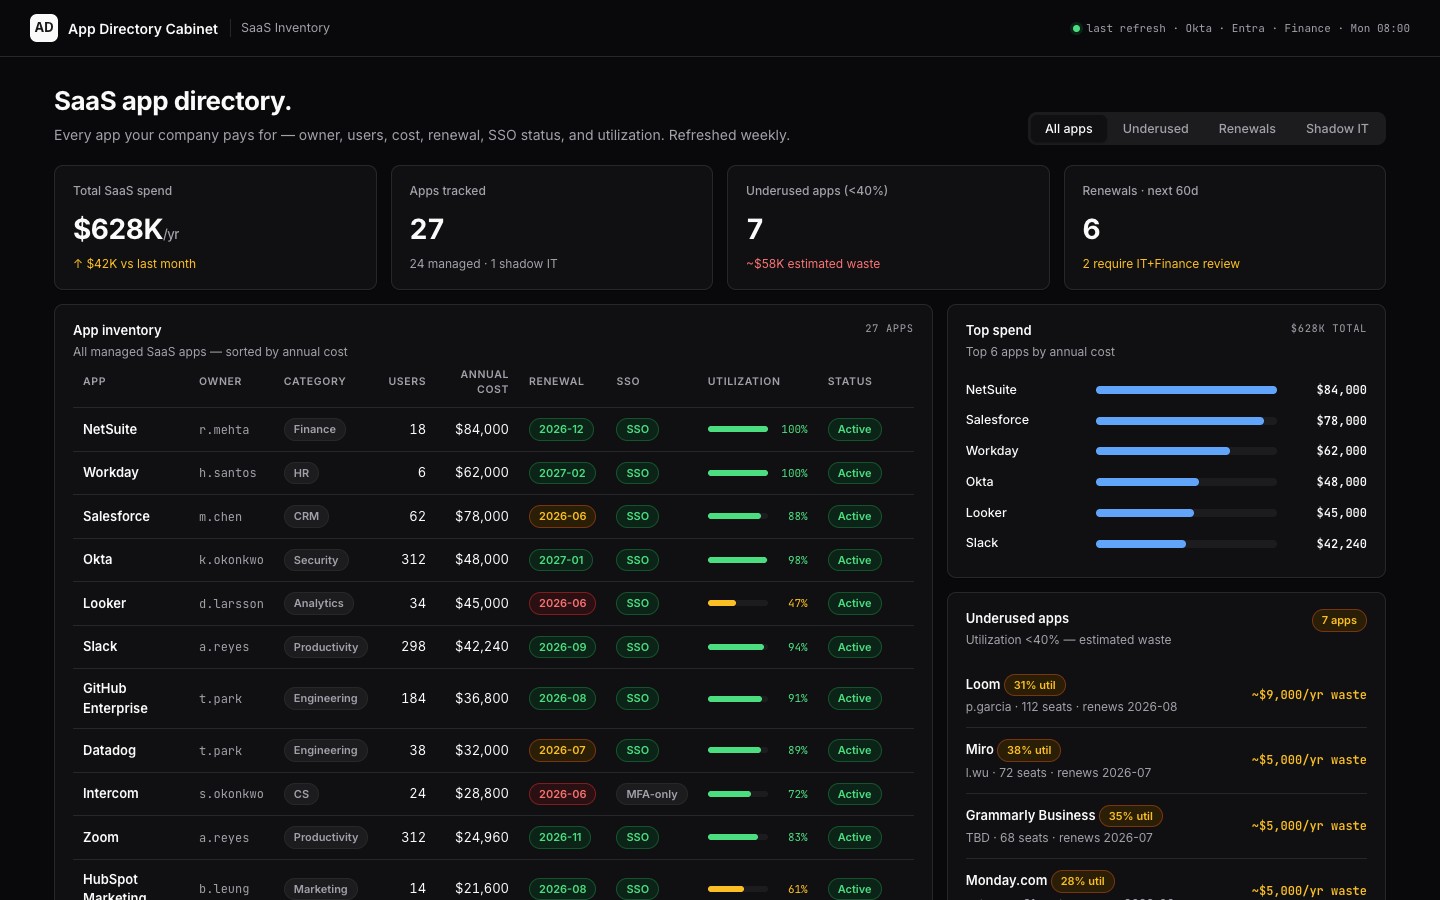
Task: Select the Renewals tab
Action: [x=1247, y=129]
